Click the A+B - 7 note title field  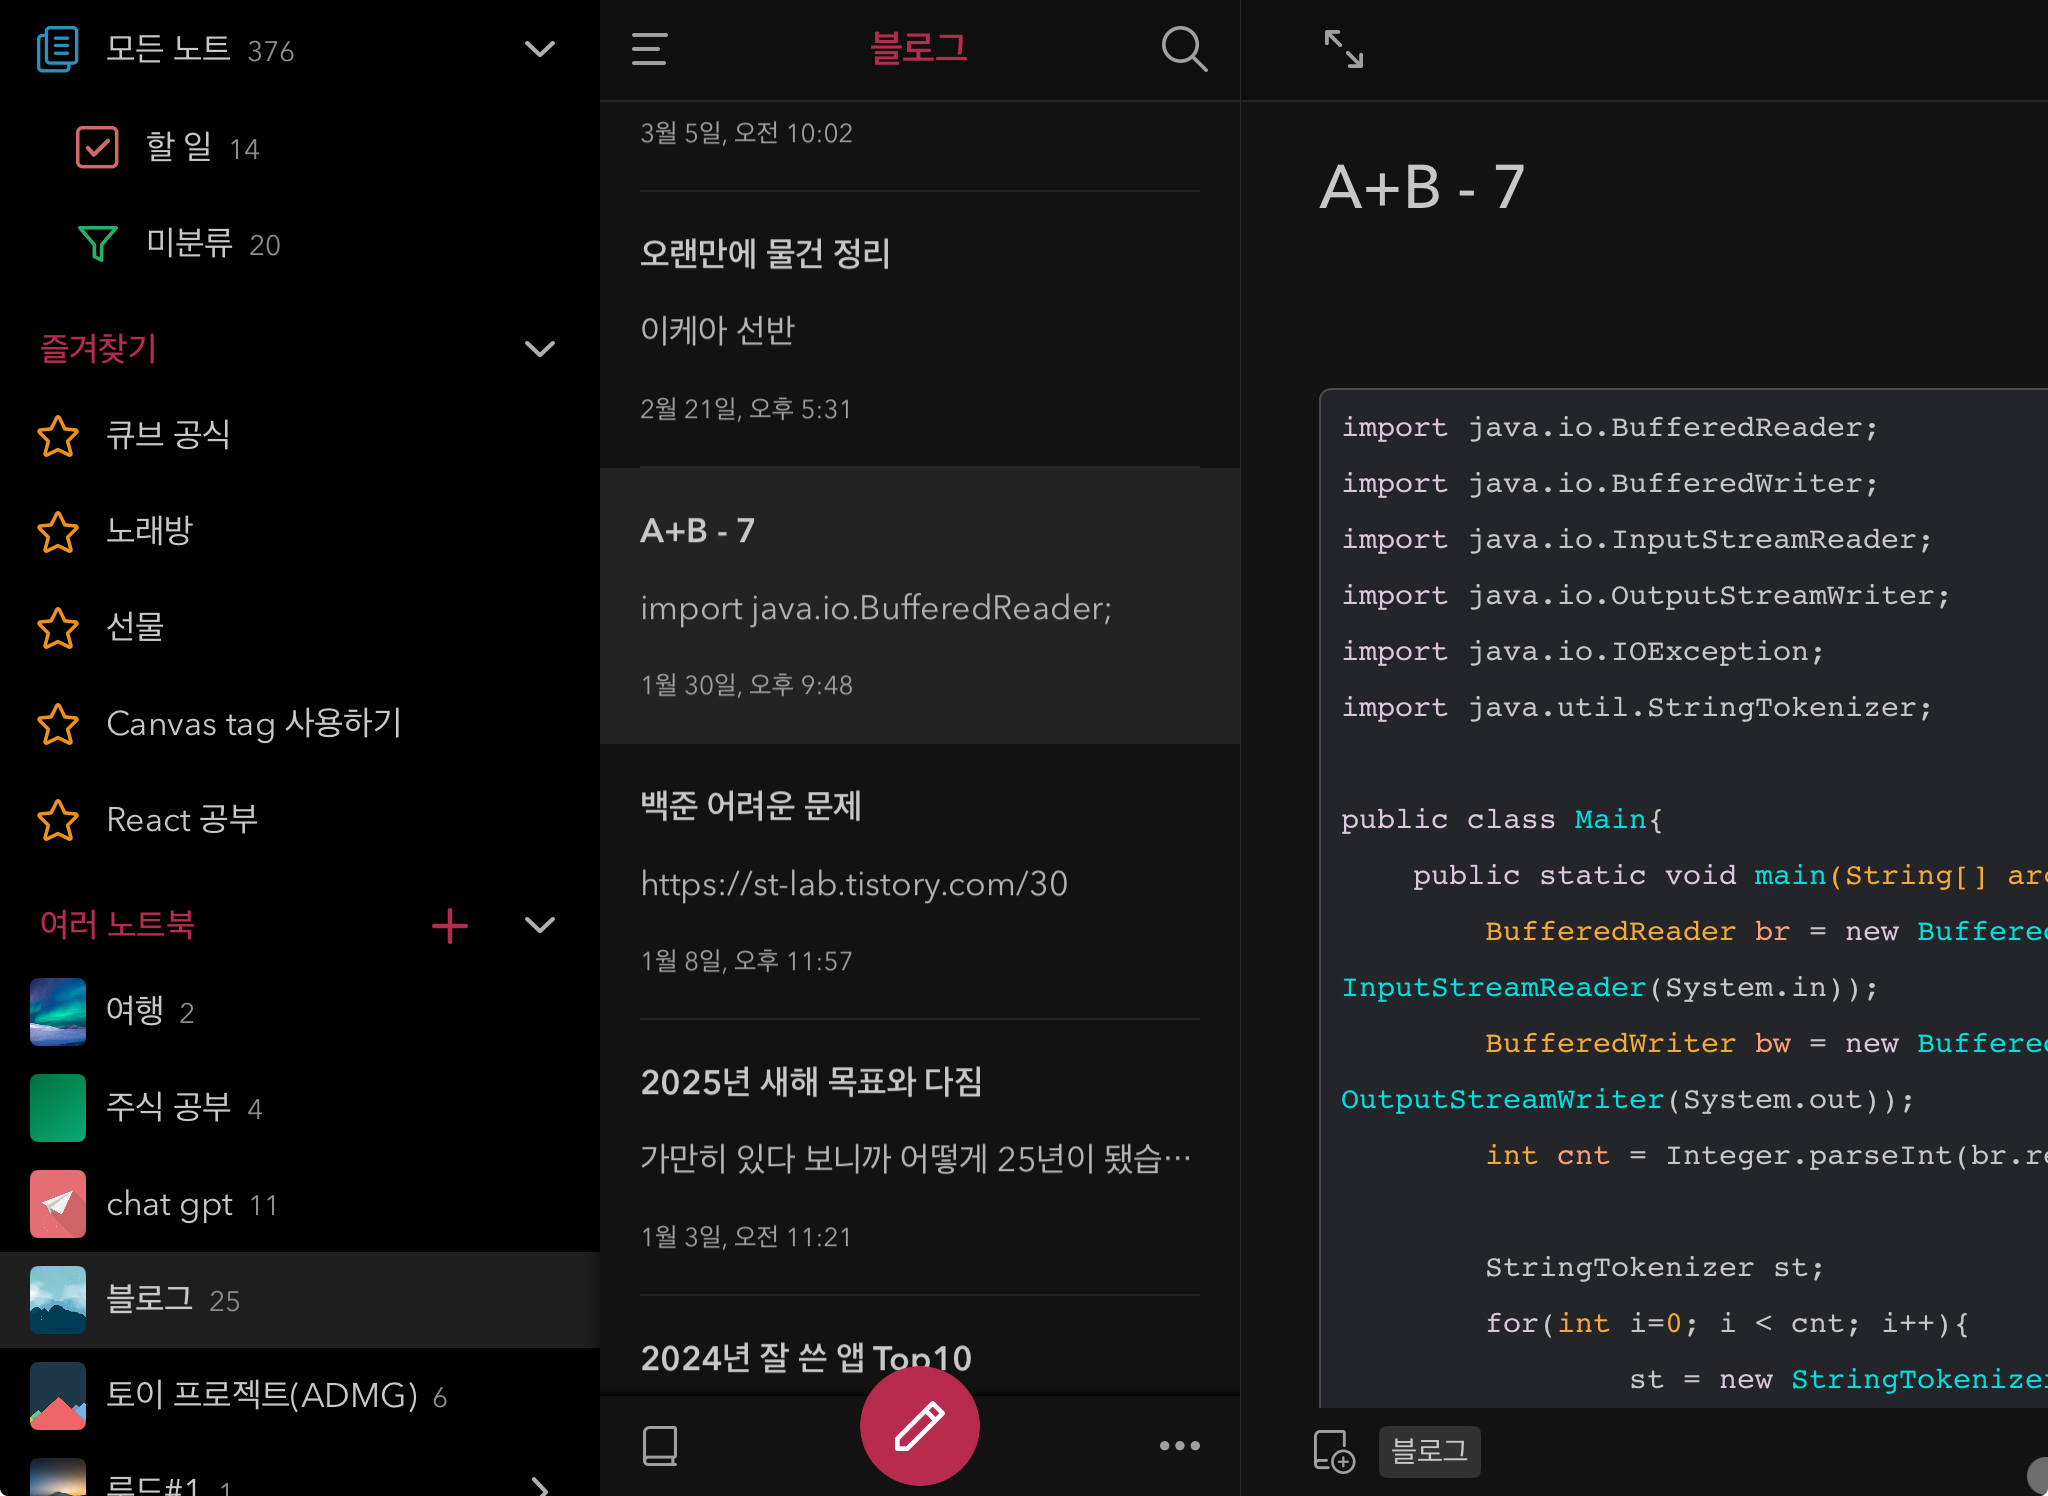coord(1421,187)
